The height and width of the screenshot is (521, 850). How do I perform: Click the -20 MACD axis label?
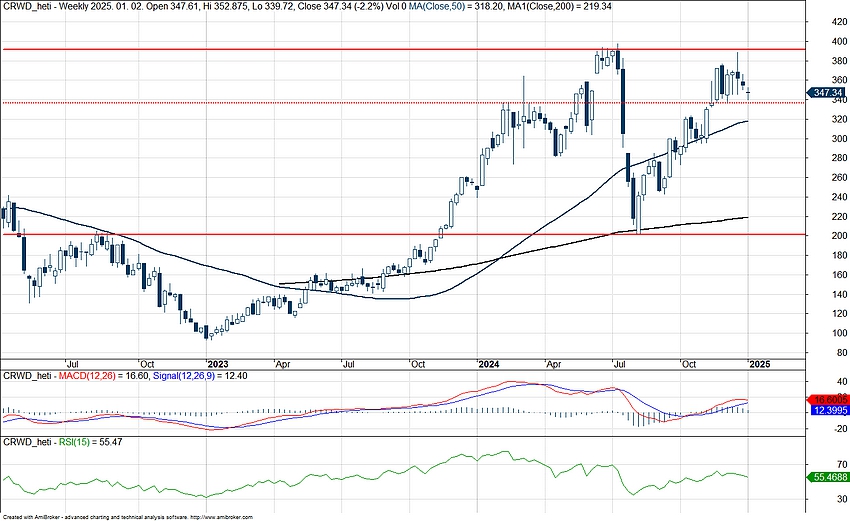click(x=839, y=428)
